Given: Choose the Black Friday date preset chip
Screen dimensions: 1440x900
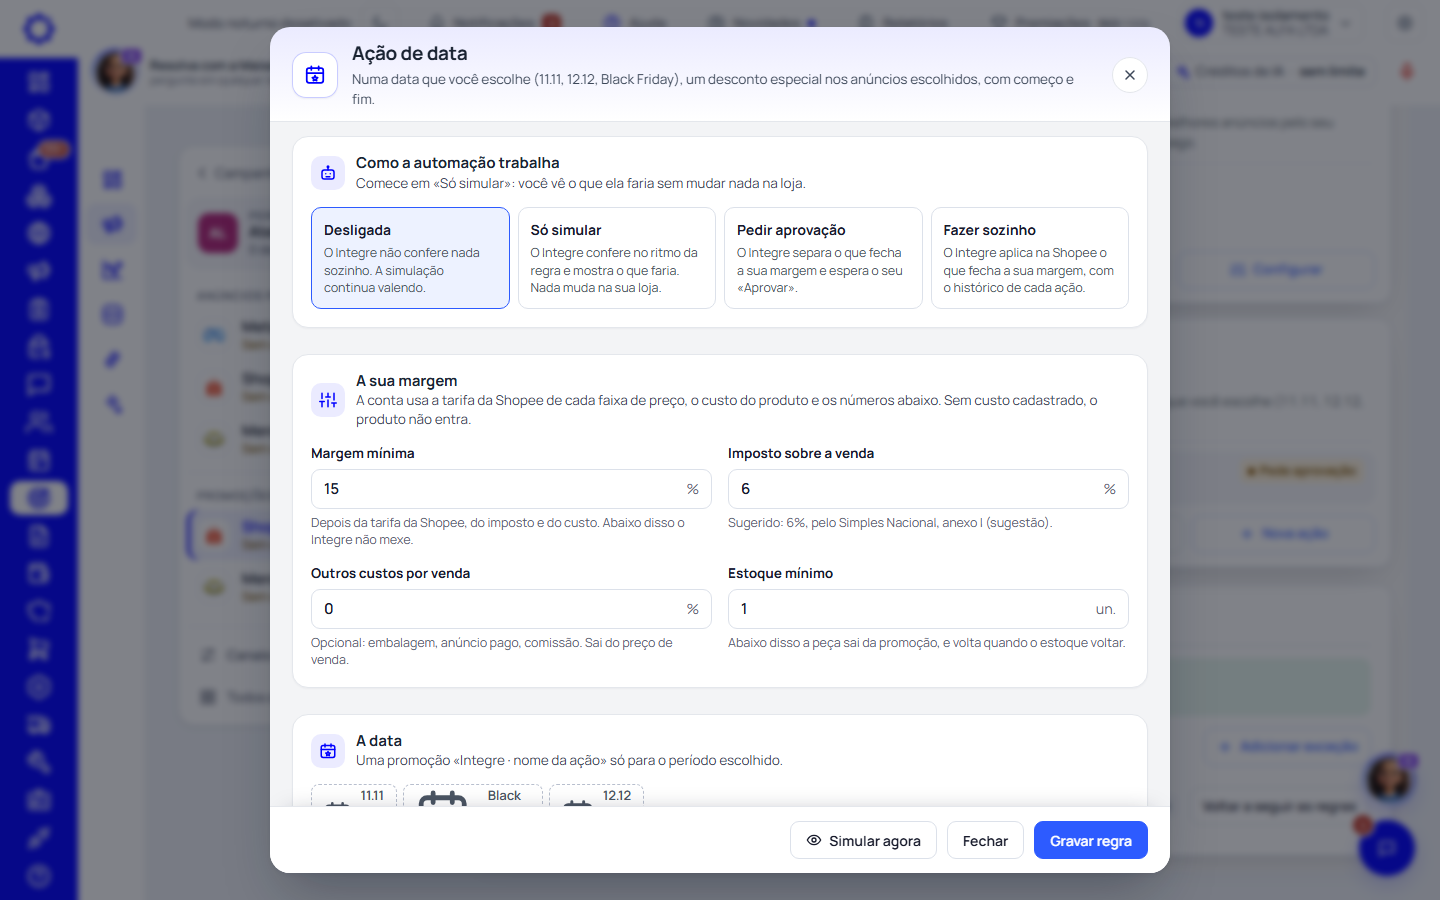Looking at the screenshot, I should pos(473,796).
